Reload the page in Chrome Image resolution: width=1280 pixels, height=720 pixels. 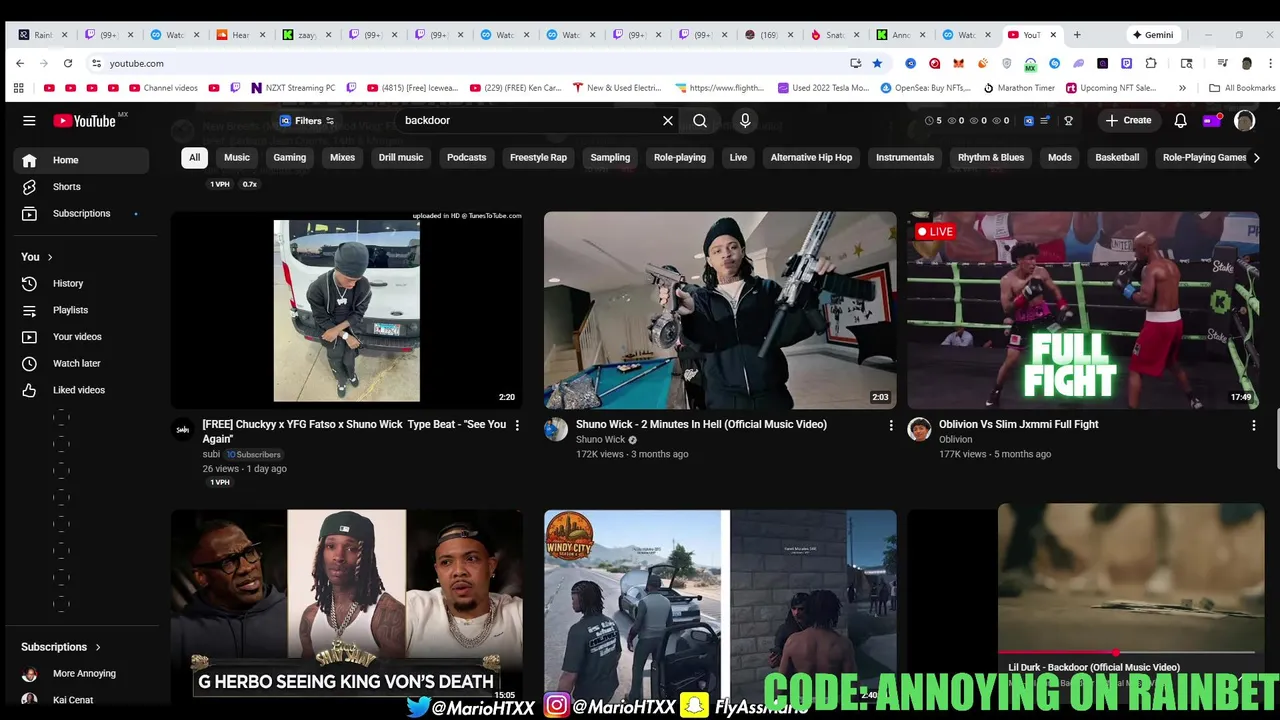68,63
